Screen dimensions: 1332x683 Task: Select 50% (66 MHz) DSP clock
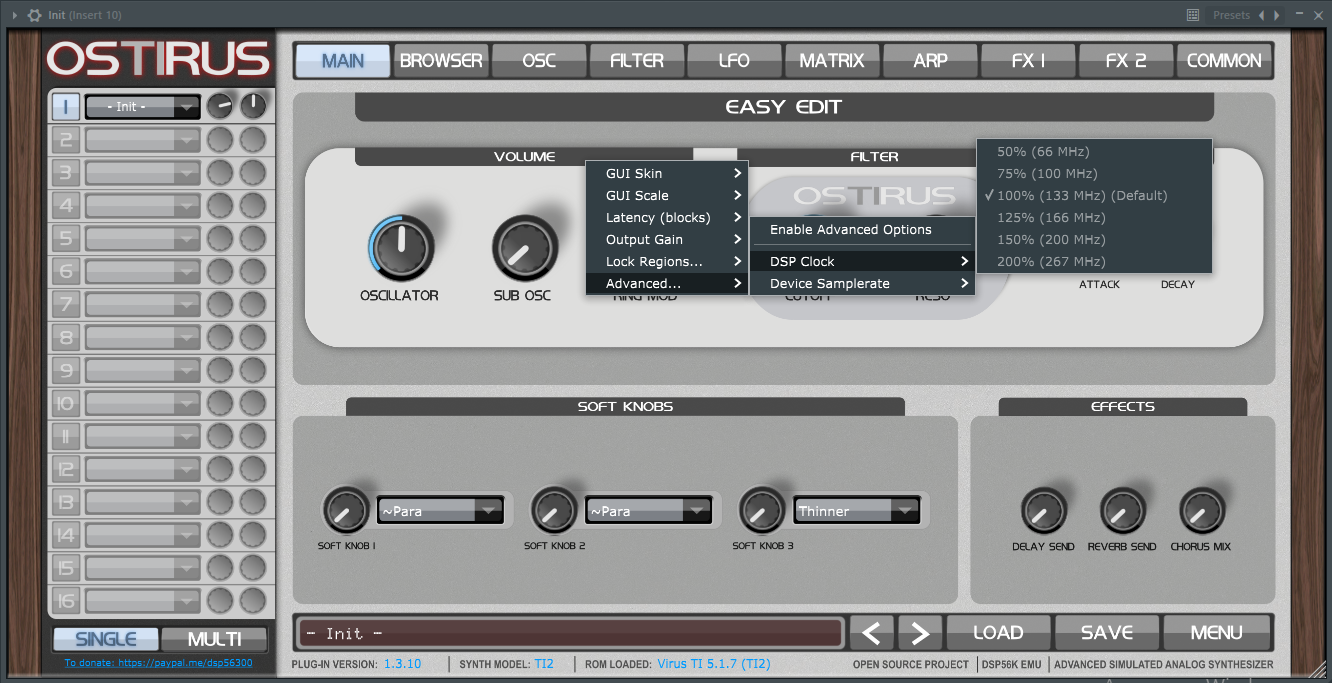click(x=1094, y=151)
